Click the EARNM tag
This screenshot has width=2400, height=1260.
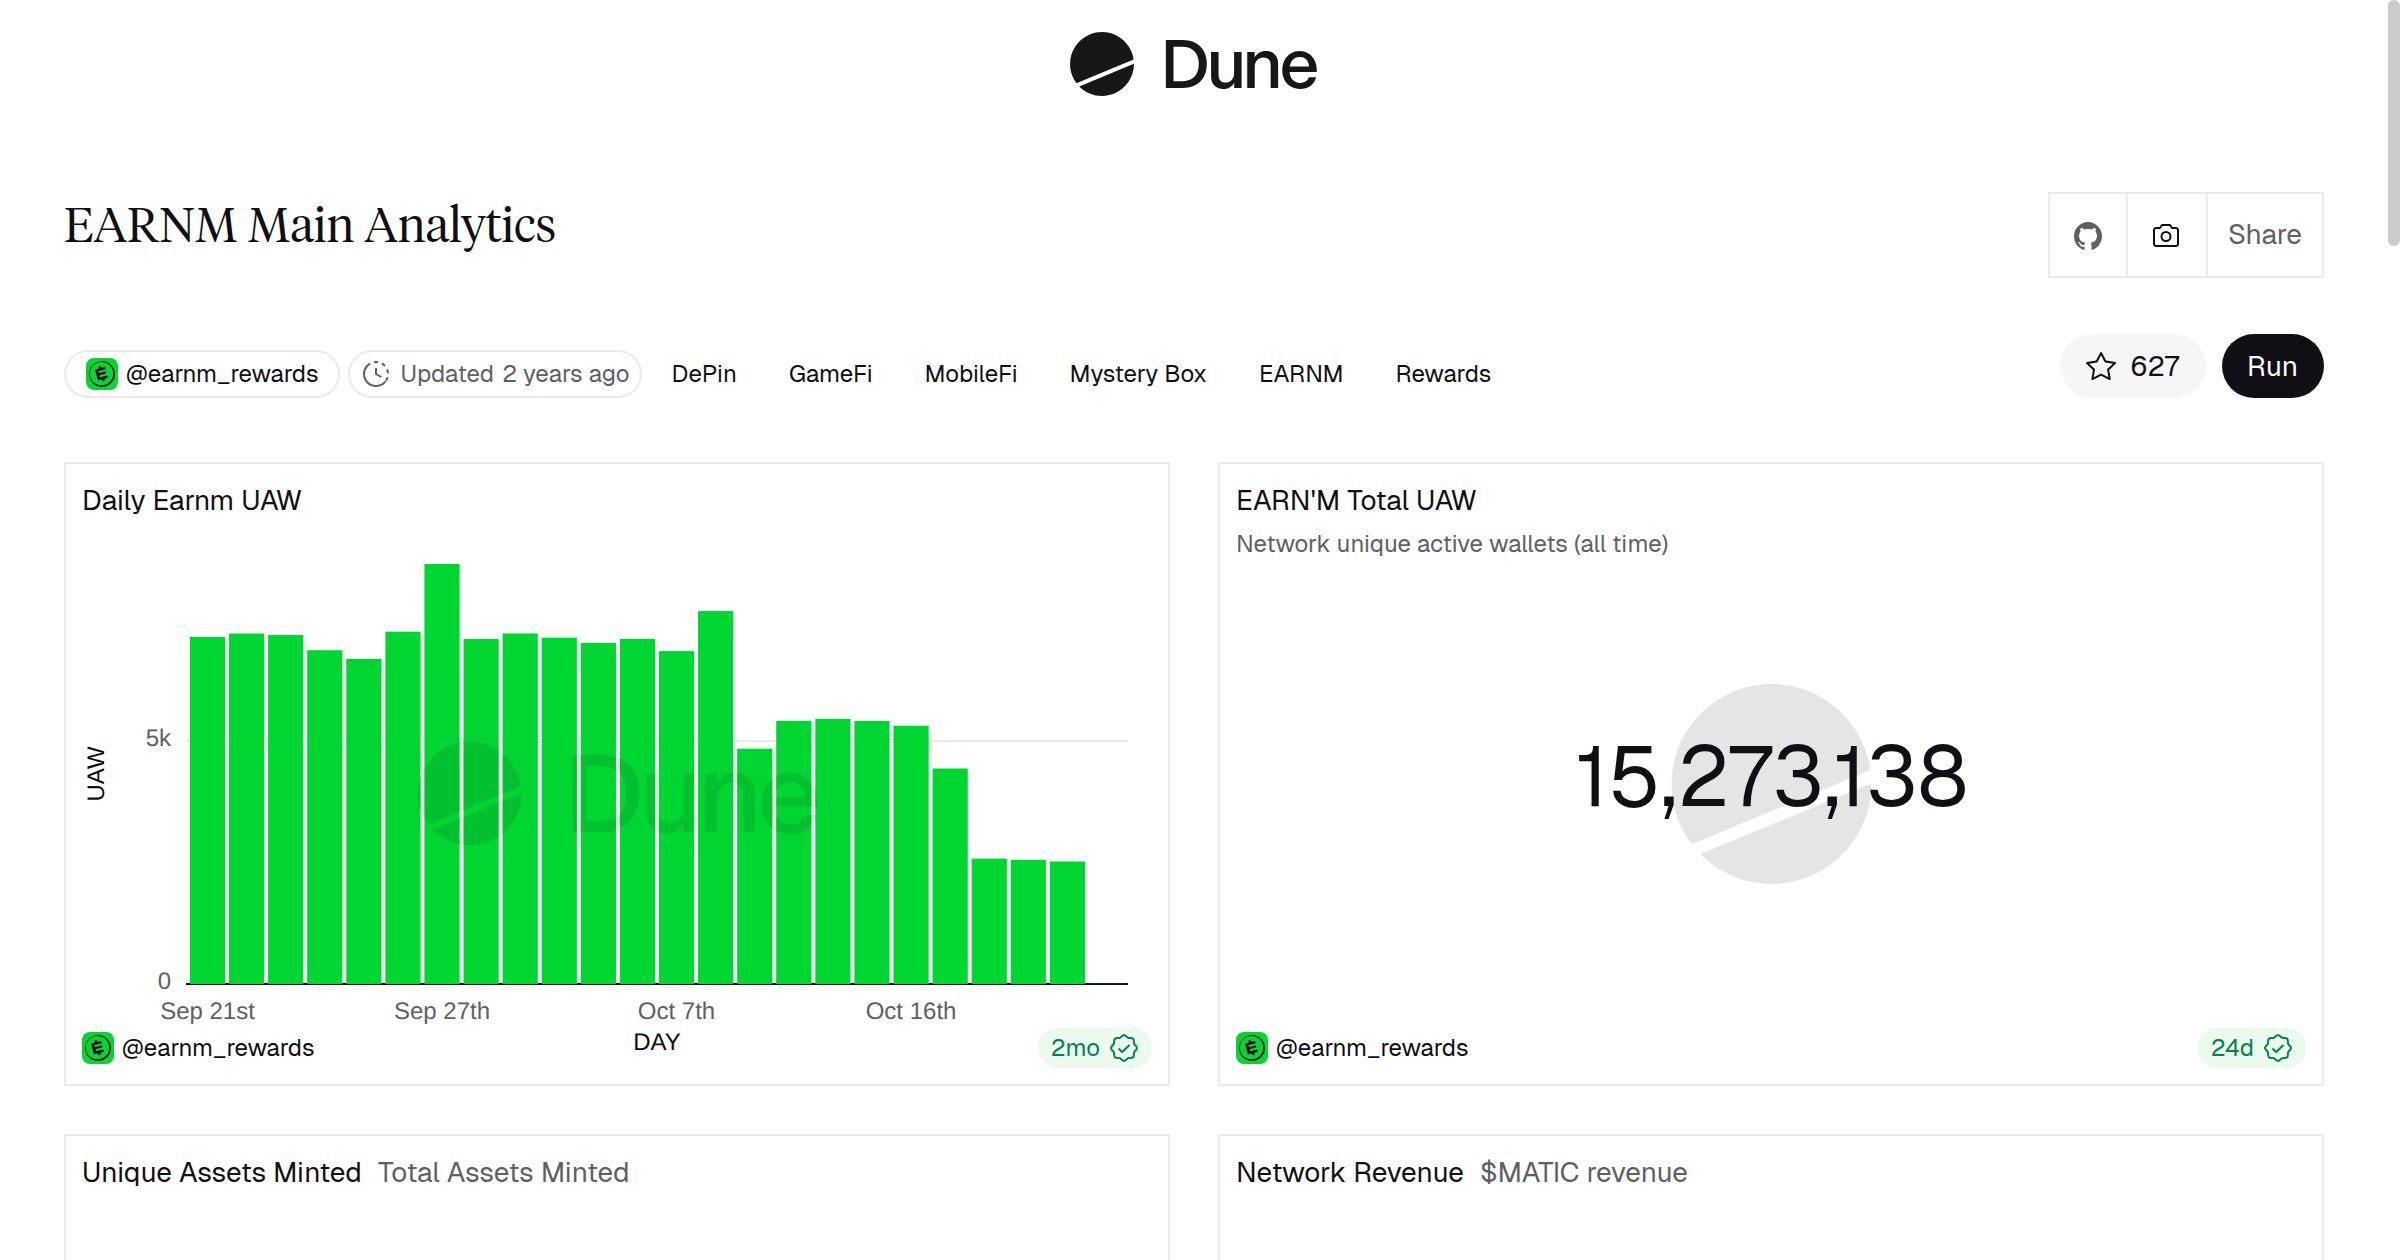point(1300,373)
